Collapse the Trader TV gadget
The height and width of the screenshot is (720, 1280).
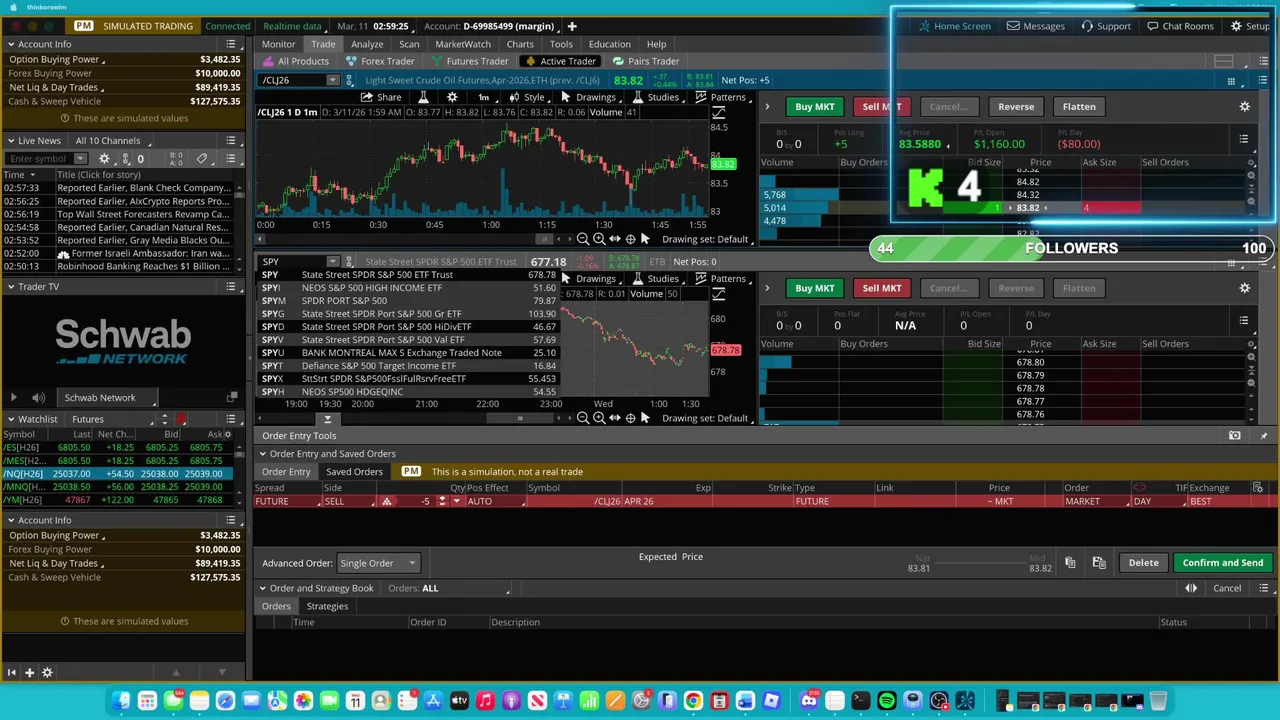pos(10,287)
